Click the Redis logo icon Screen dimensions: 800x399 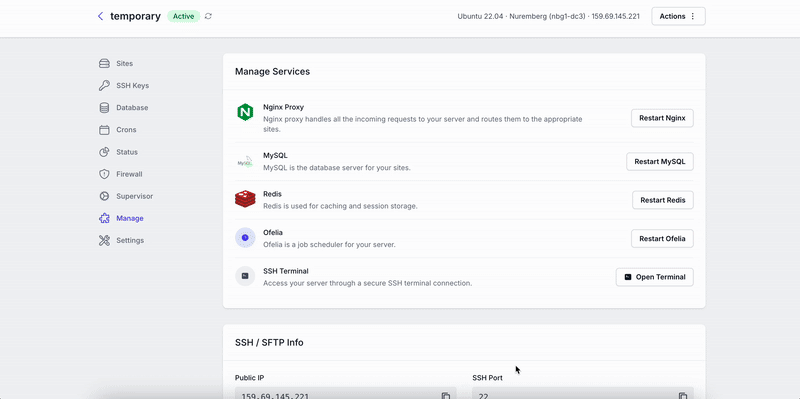click(245, 199)
